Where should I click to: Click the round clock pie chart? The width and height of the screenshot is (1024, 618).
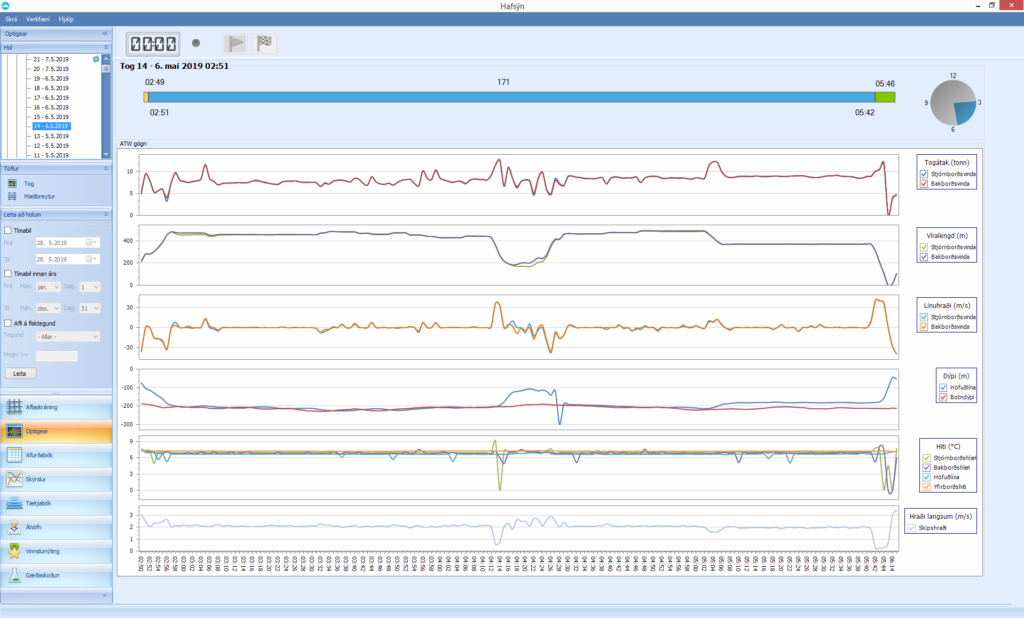click(x=953, y=103)
